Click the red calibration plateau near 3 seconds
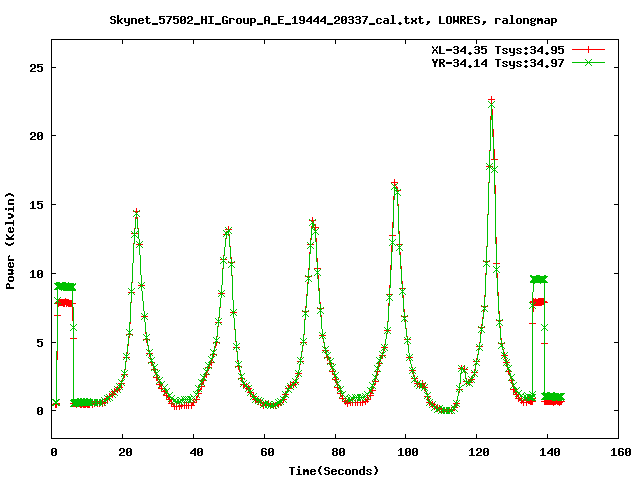Screen dimensions: 640x480 point(65,303)
